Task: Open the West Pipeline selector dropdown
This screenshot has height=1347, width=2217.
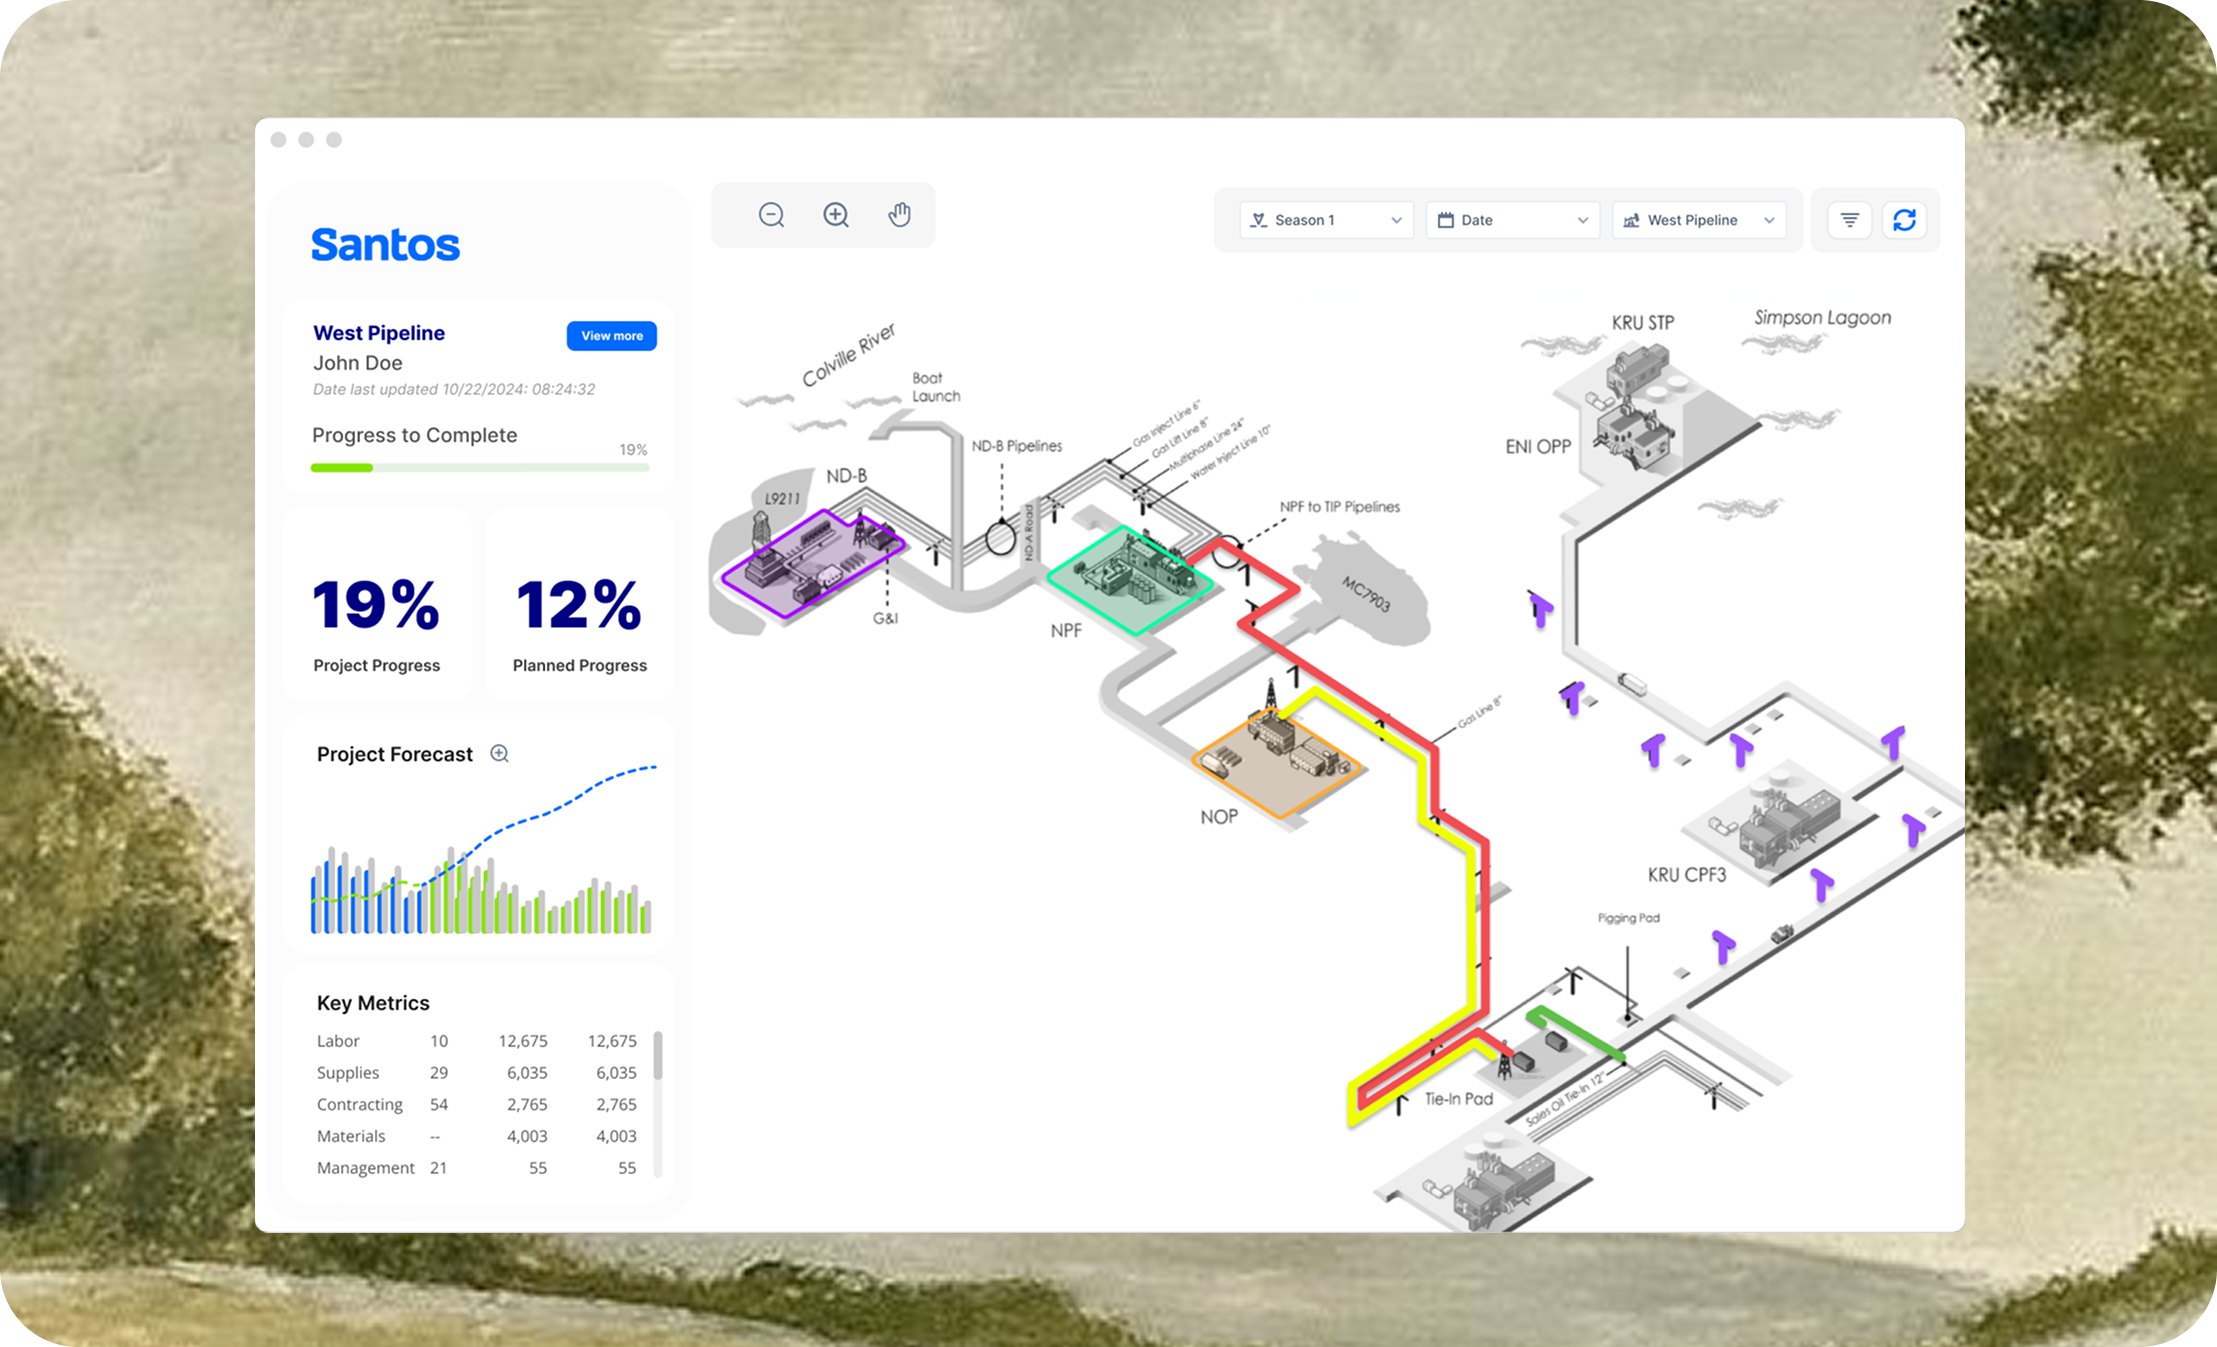Action: pyautogui.click(x=1699, y=220)
